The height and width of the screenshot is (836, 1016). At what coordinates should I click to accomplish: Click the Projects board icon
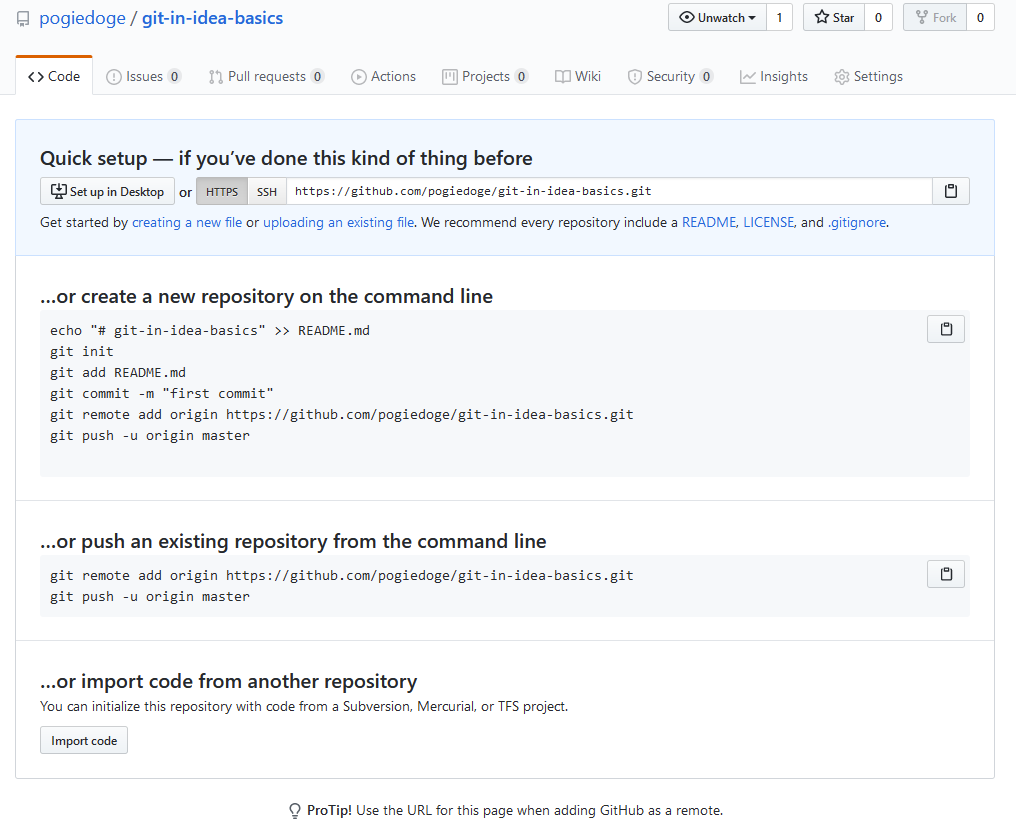450,77
